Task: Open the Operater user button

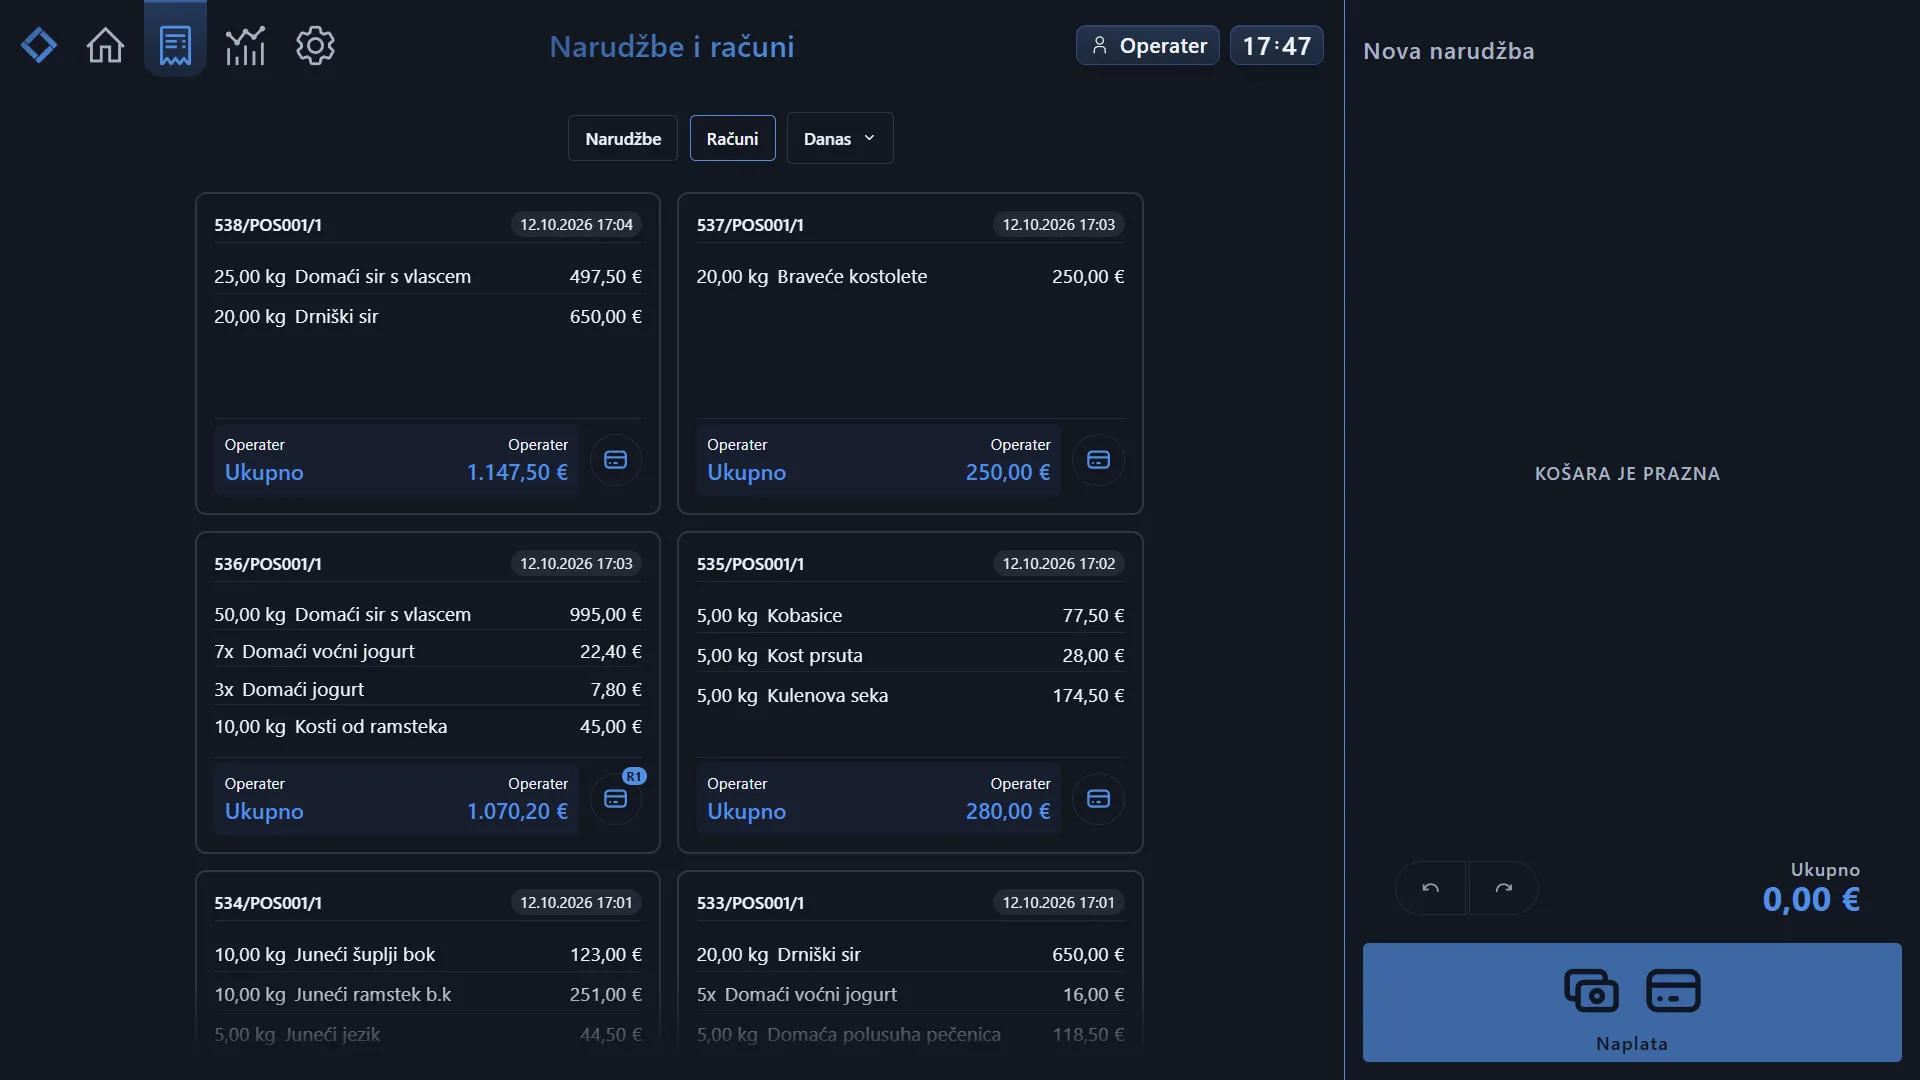Action: tap(1147, 46)
